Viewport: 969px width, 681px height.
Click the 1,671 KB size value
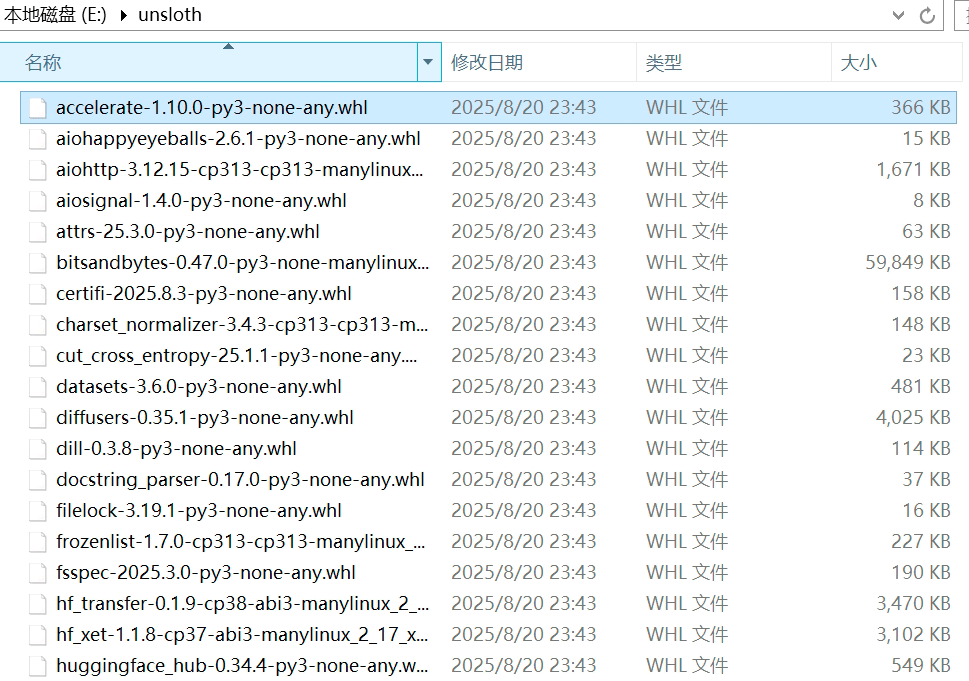(x=913, y=169)
